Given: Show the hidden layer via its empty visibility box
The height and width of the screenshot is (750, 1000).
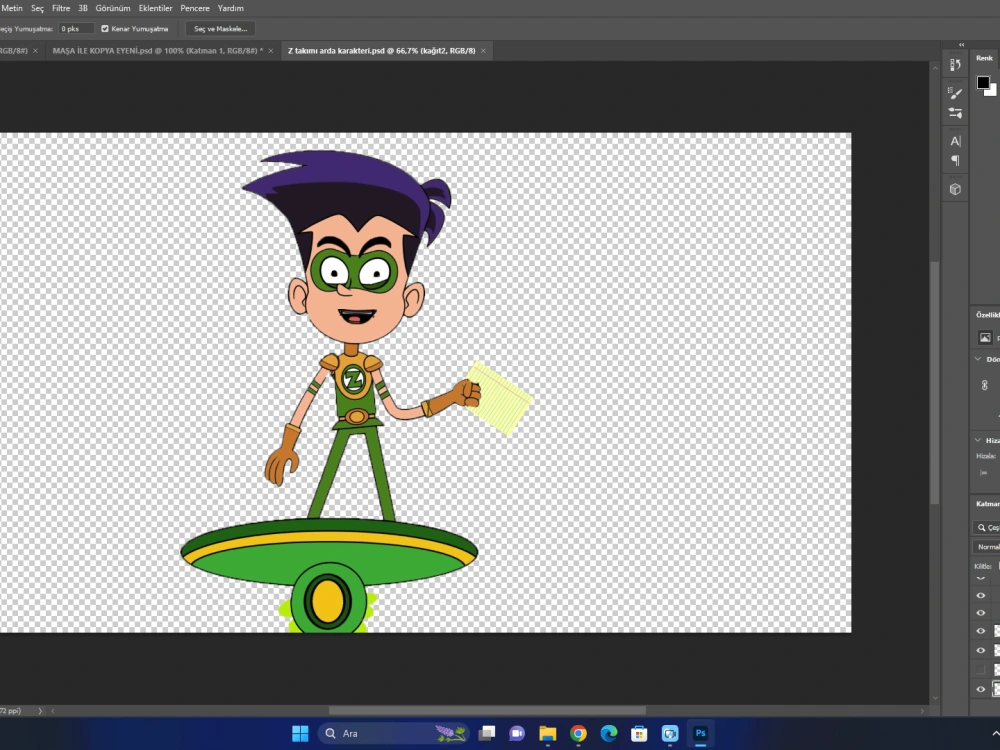Looking at the screenshot, I should click(981, 669).
